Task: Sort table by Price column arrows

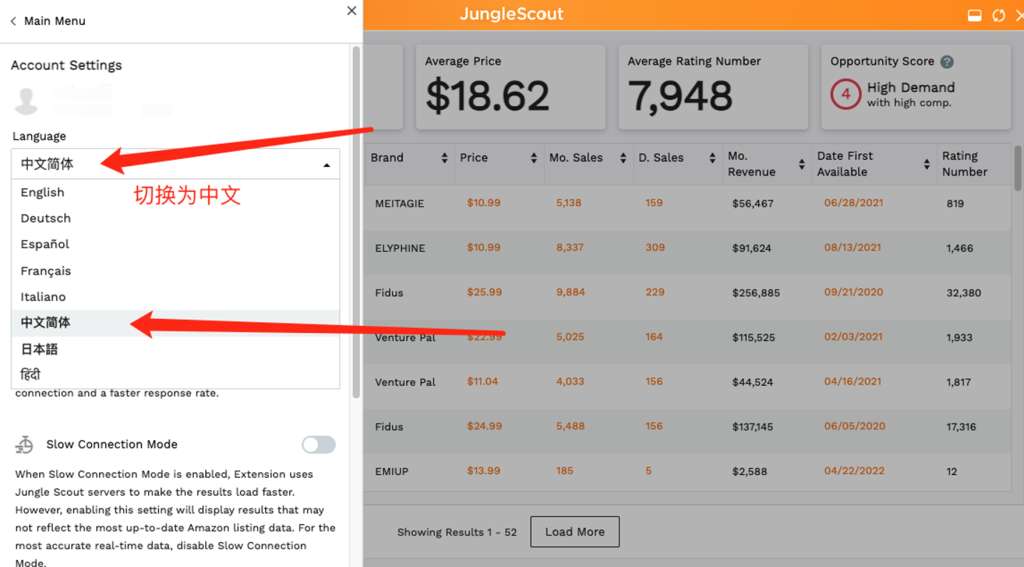Action: click(534, 158)
